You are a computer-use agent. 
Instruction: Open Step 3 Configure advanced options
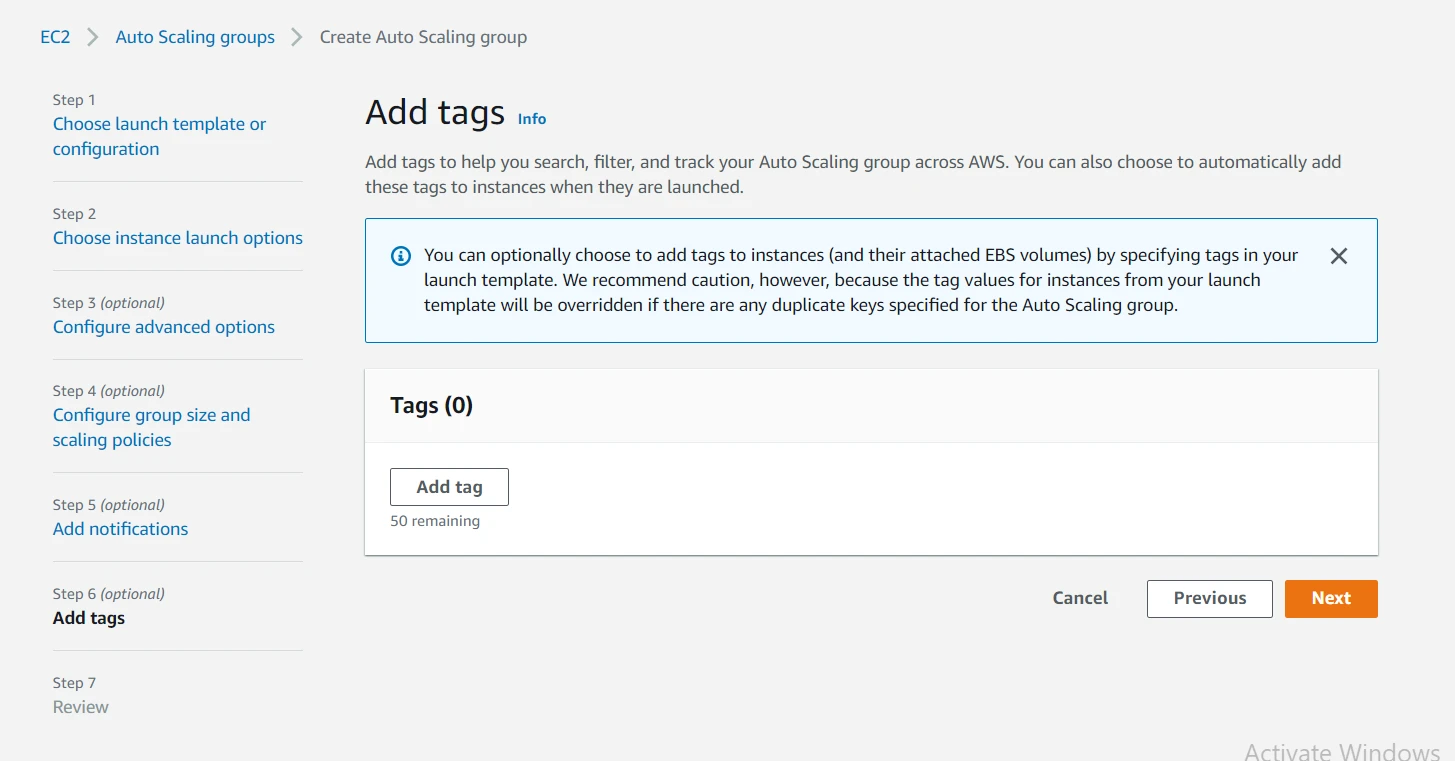click(x=163, y=327)
